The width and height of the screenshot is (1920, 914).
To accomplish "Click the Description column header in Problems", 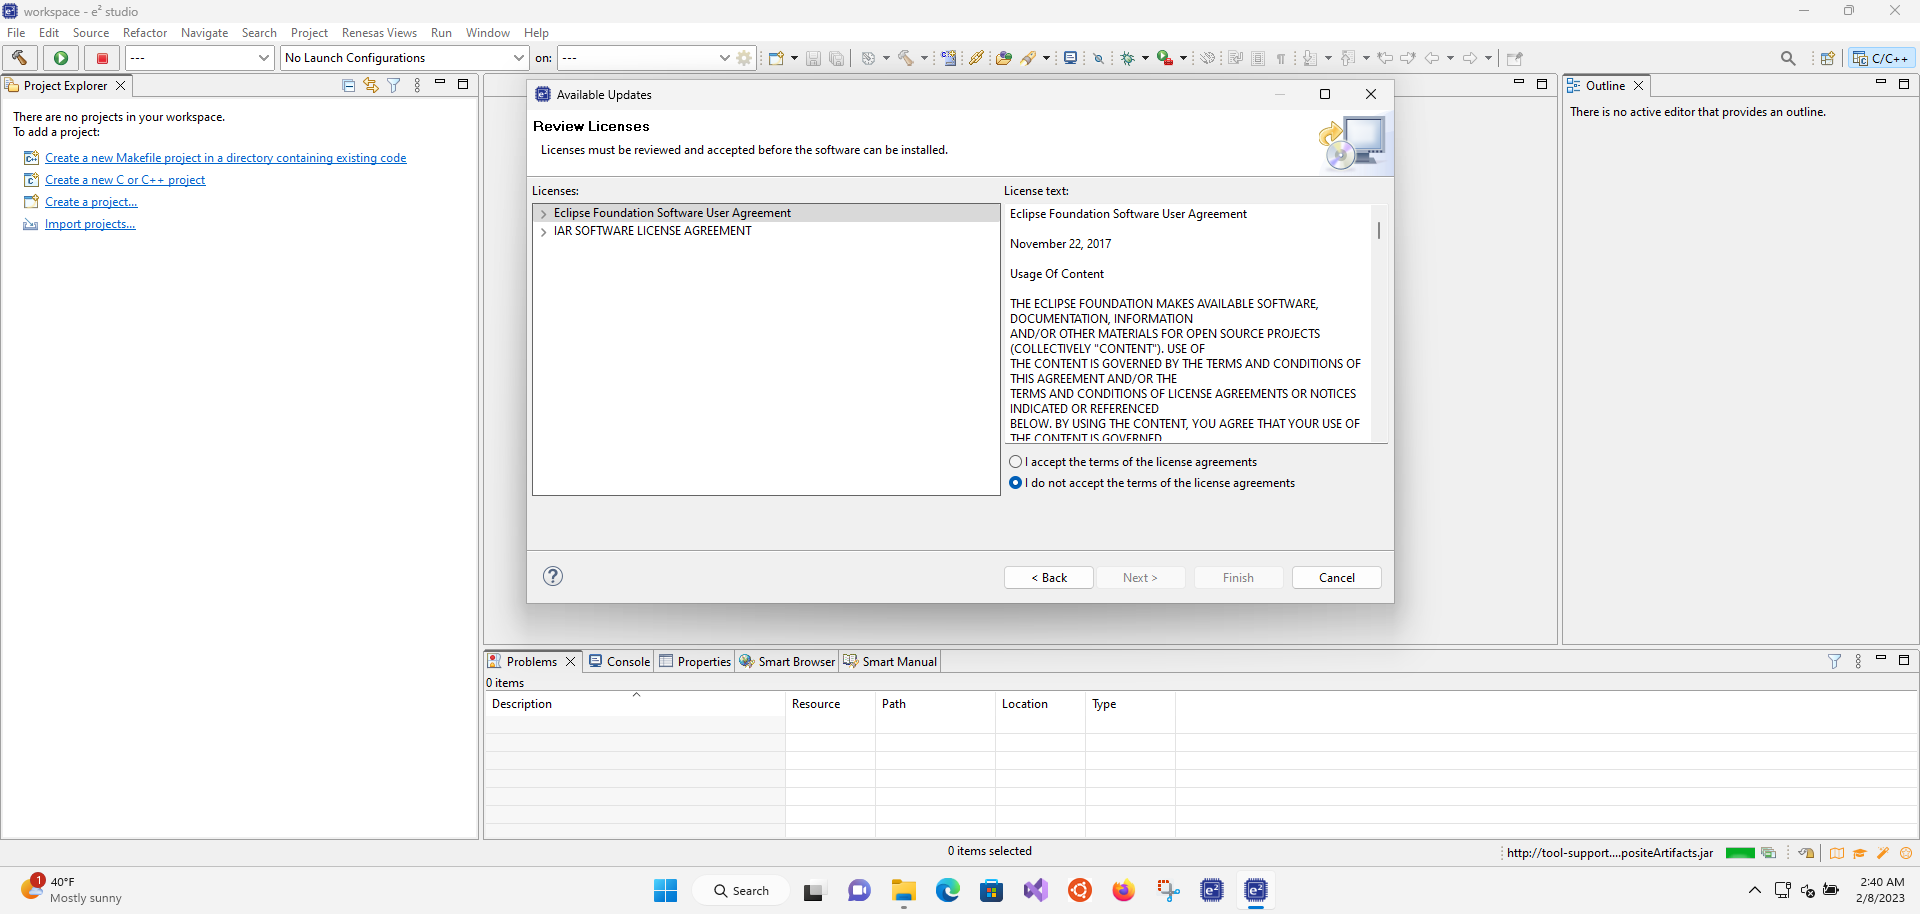I will point(635,704).
